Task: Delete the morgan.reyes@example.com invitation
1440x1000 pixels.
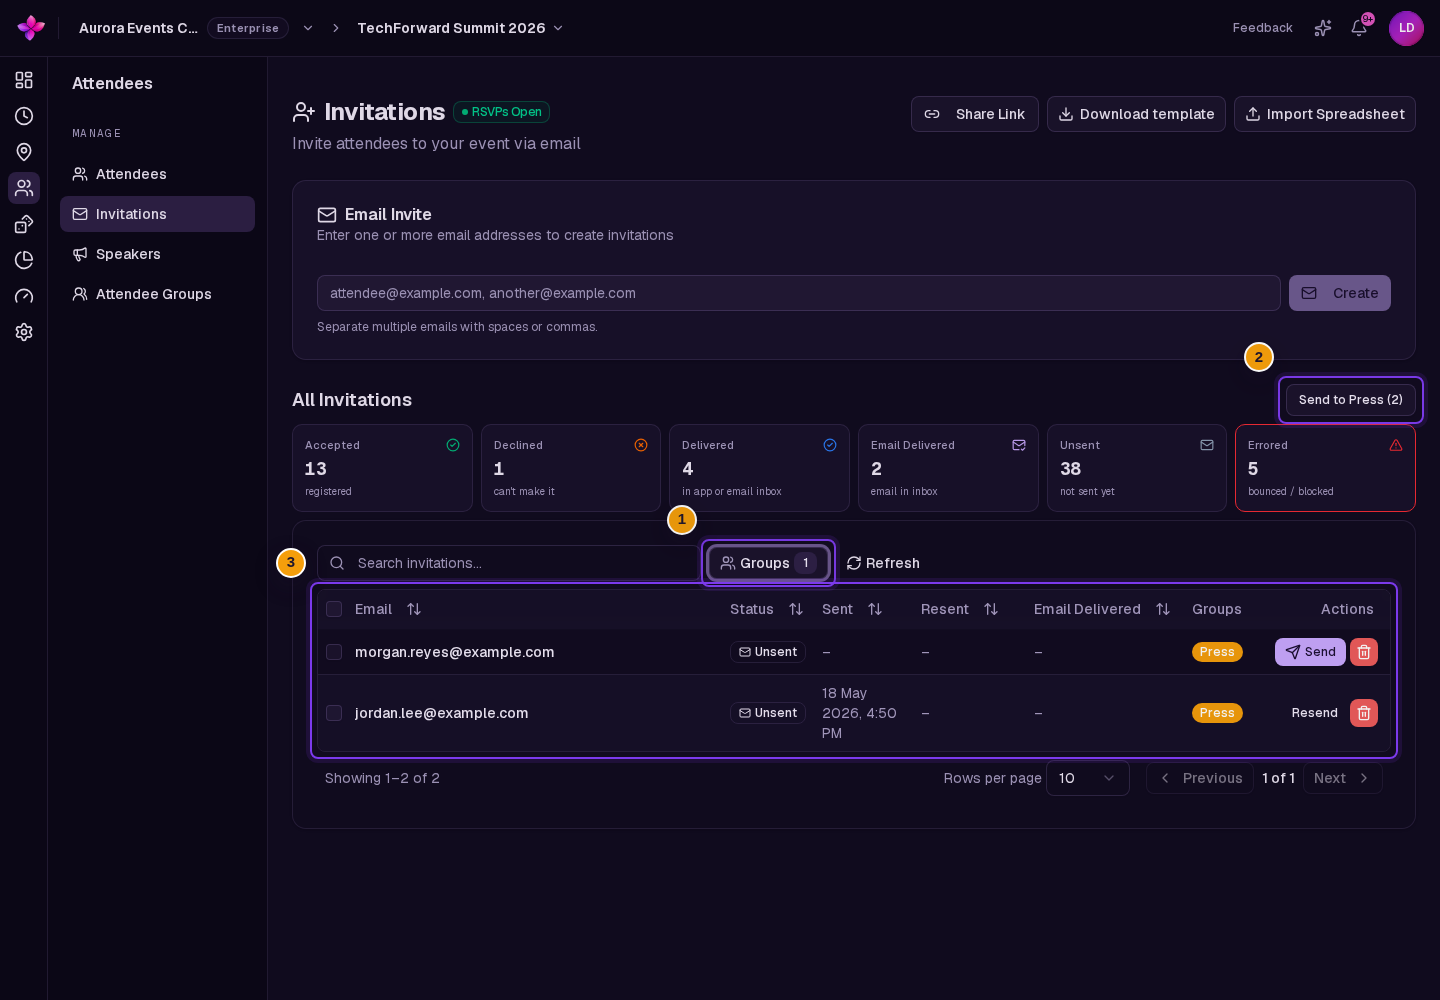Action: click(1364, 652)
